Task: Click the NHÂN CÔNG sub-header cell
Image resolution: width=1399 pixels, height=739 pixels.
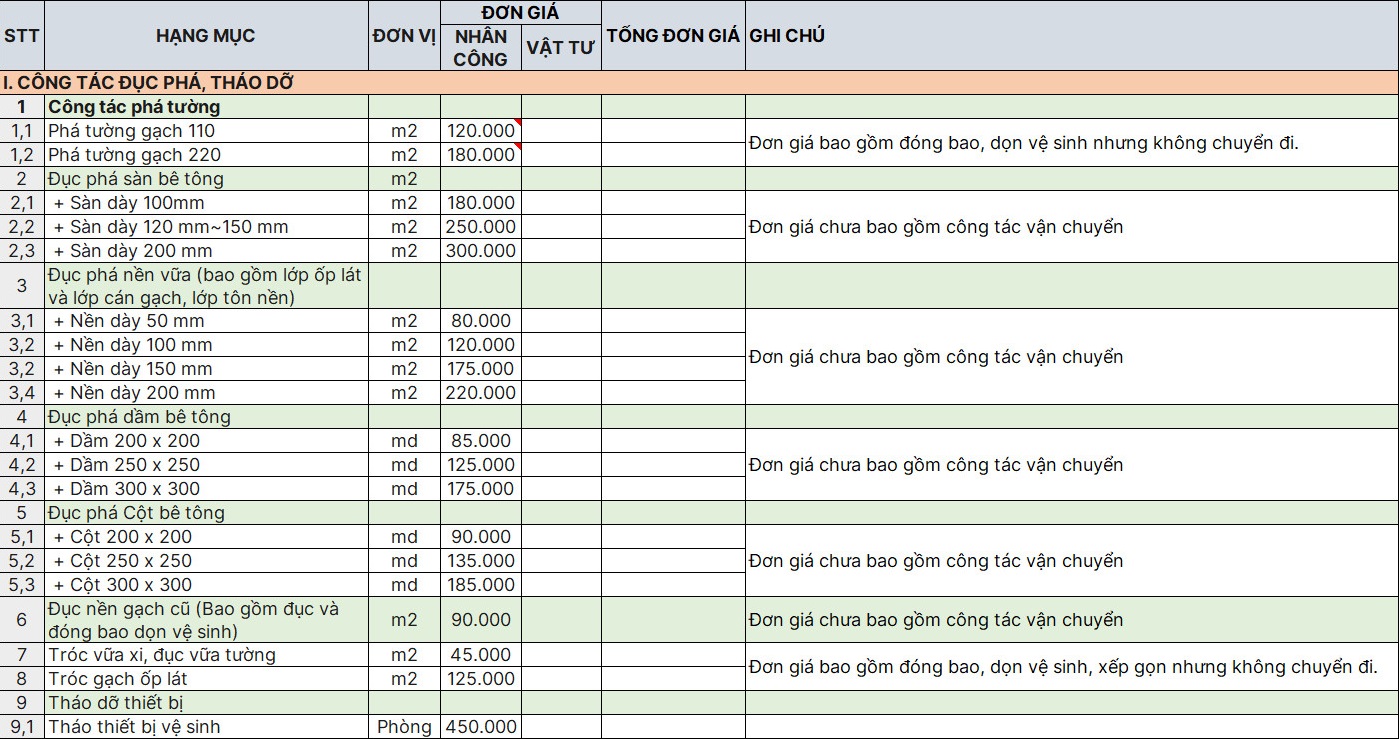Action: 480,48
